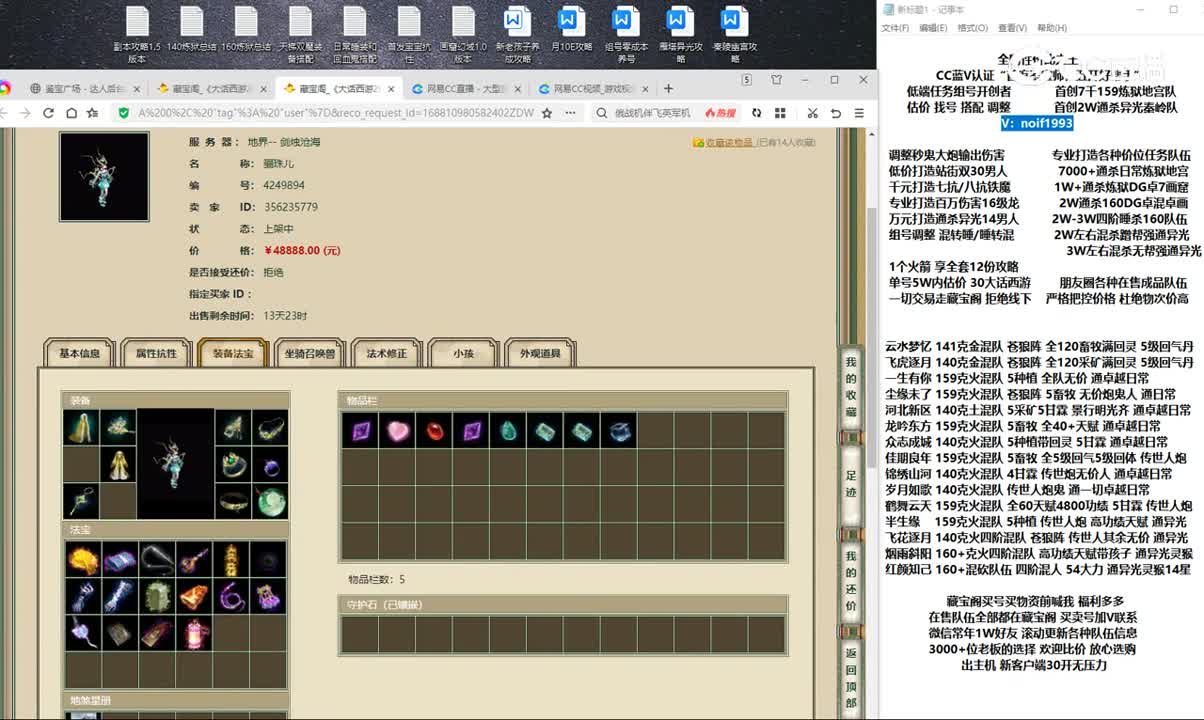
Task: Open the 坐骑召唤兽 tab
Action: point(309,353)
